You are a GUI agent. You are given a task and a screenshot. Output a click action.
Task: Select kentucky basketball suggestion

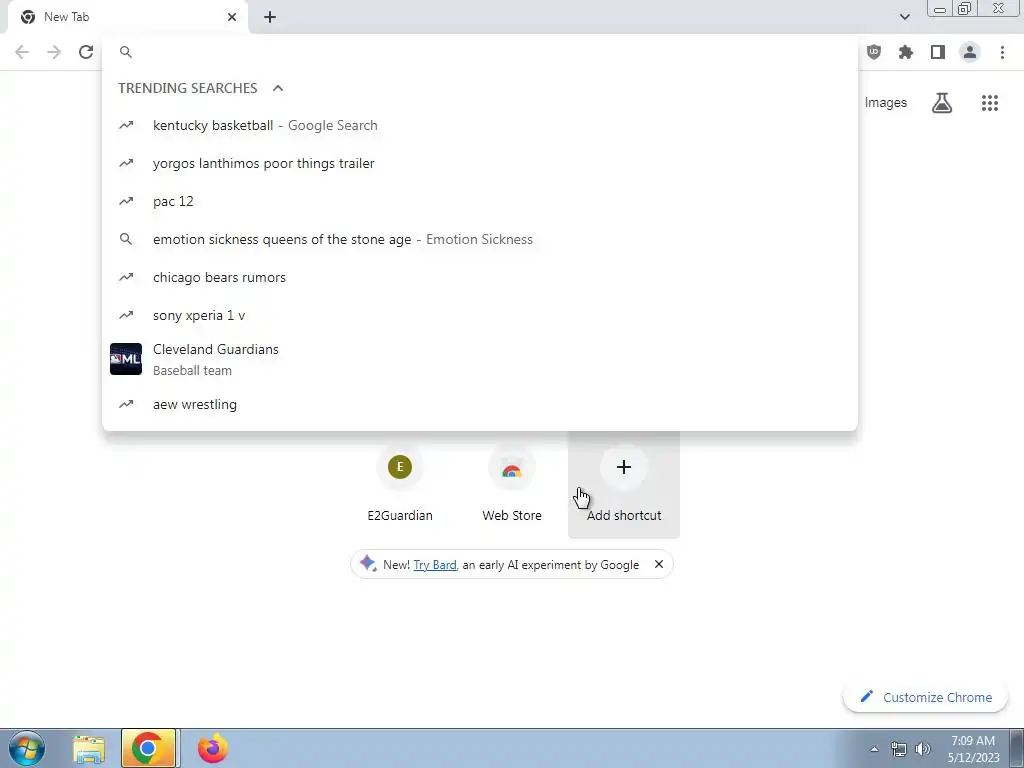click(x=480, y=125)
